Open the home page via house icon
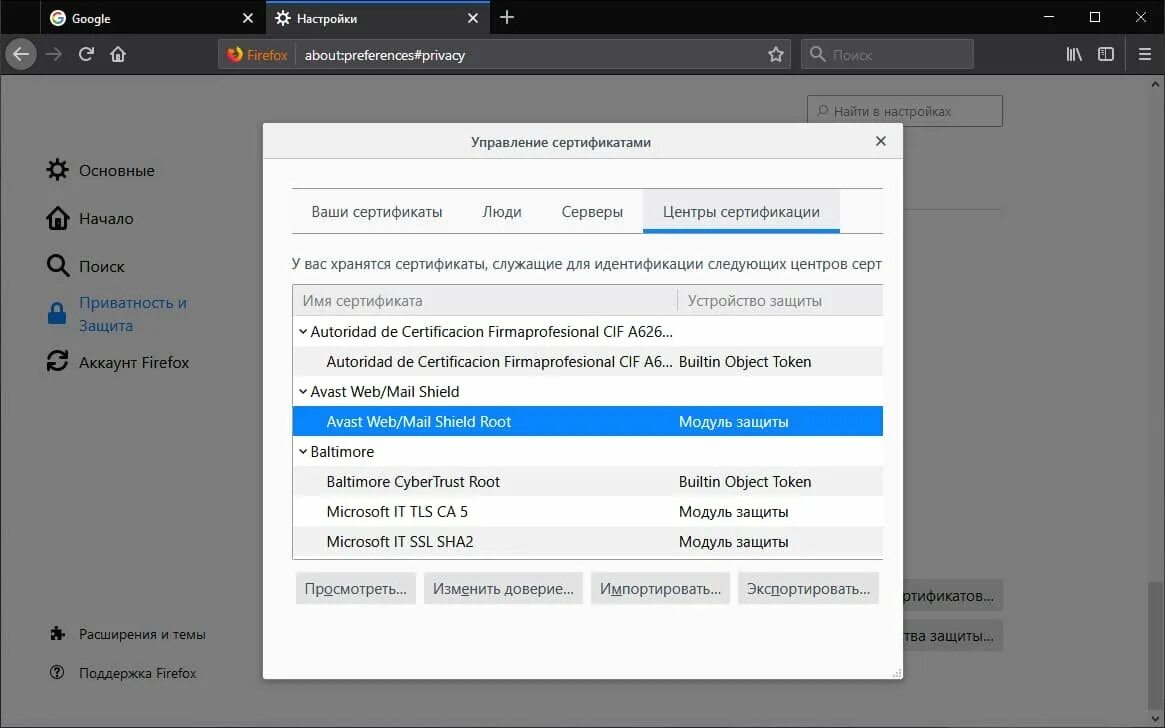This screenshot has width=1165, height=728. point(118,54)
